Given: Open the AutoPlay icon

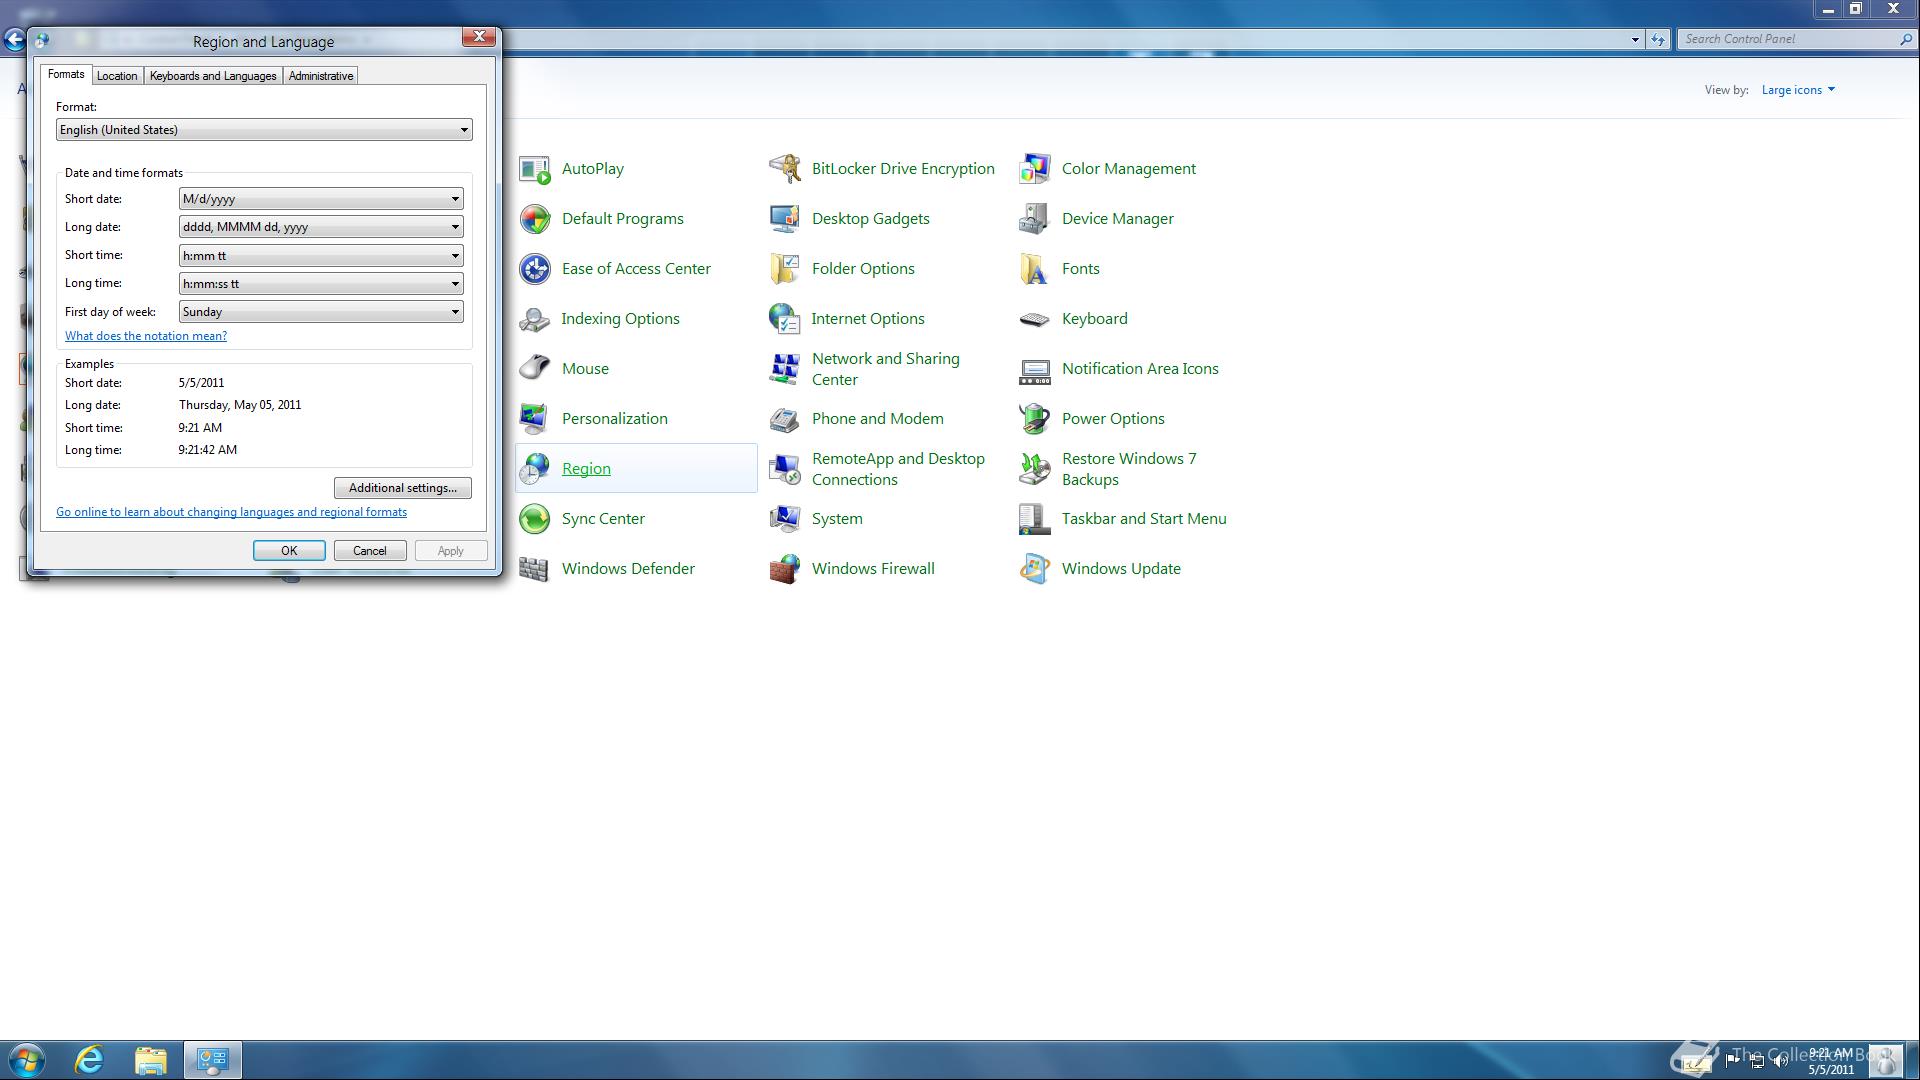Looking at the screenshot, I should (535, 169).
